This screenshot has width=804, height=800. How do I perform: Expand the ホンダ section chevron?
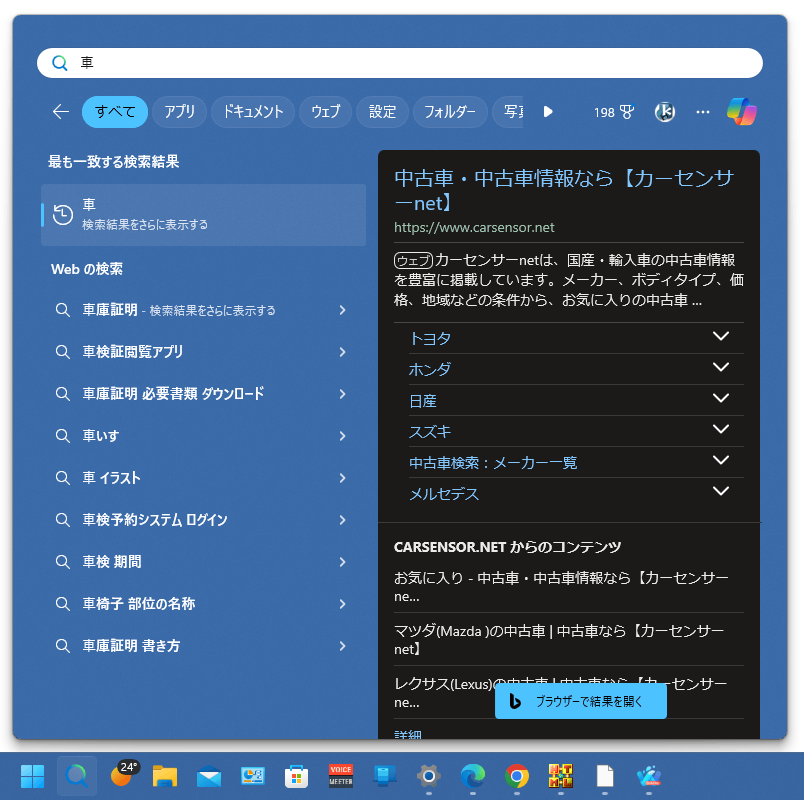721,367
